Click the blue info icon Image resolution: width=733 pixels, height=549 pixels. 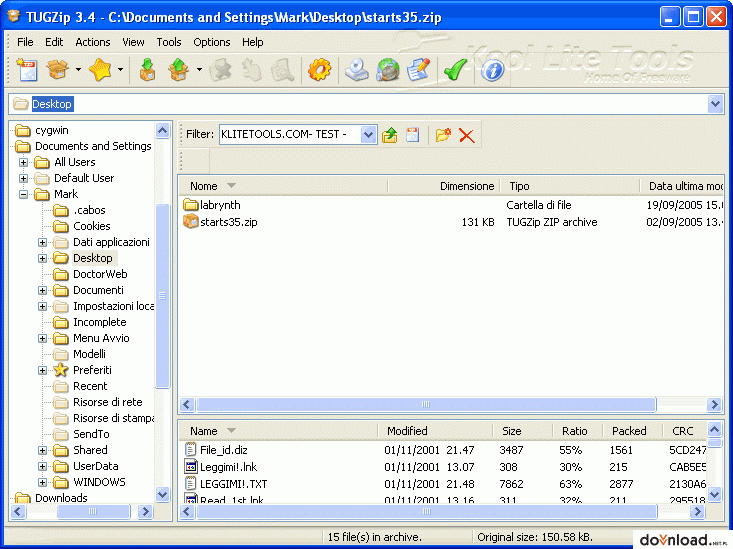point(492,71)
